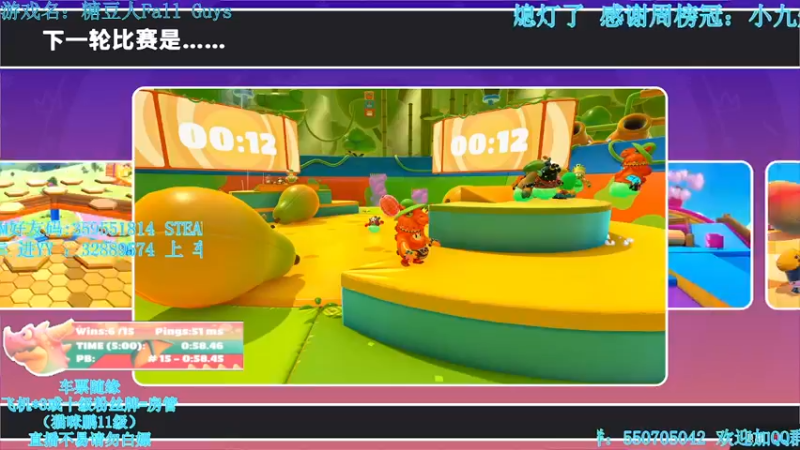Click the pink dragon icon in stats overlay
Image resolution: width=800 pixels, height=450 pixels.
click(x=37, y=346)
